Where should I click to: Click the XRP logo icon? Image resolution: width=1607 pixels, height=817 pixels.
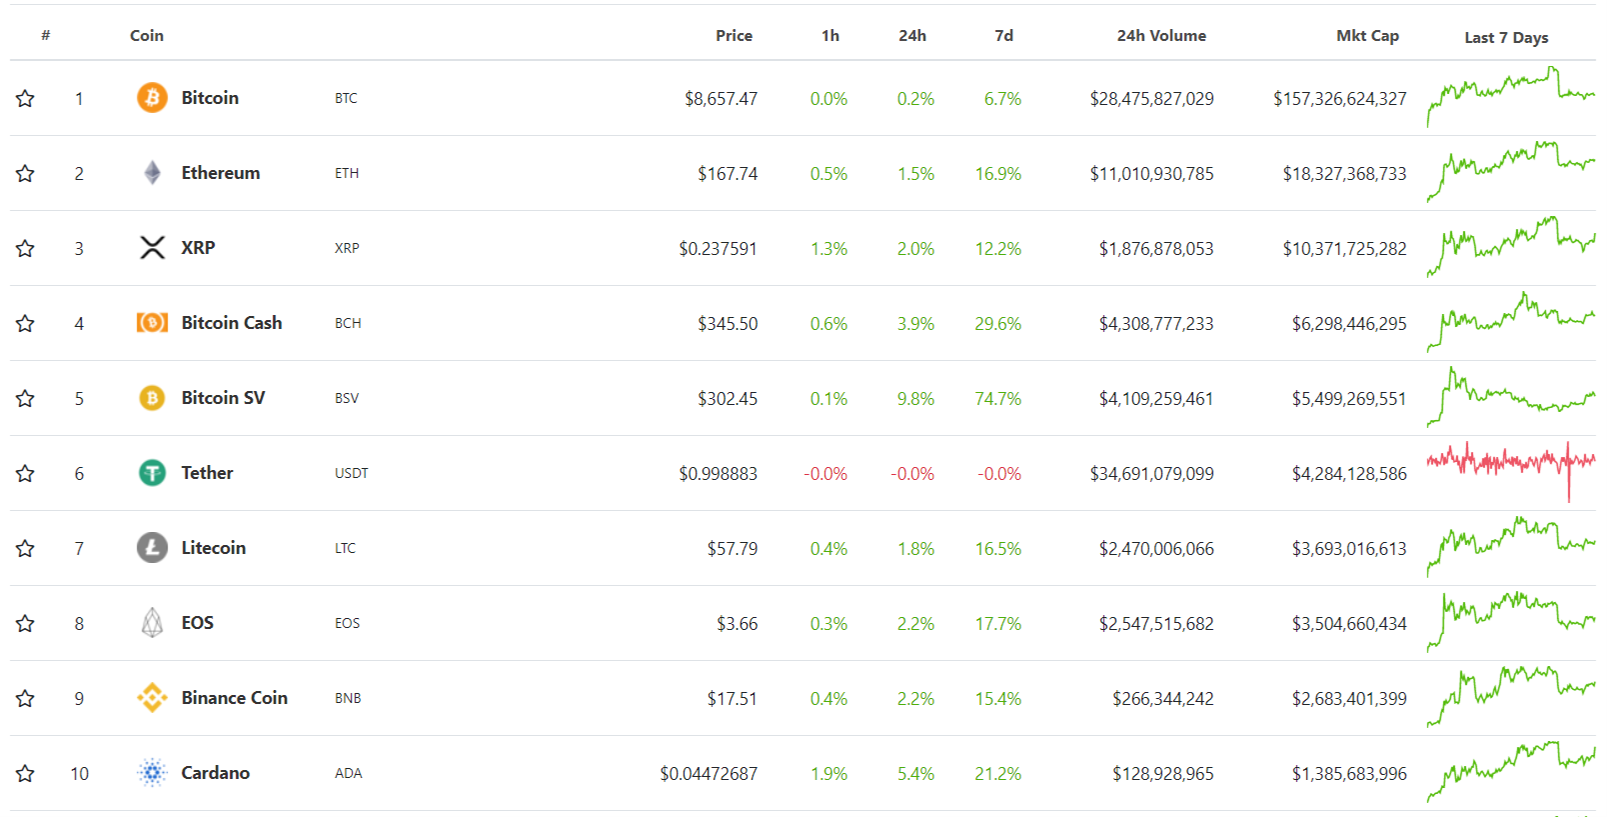point(152,248)
